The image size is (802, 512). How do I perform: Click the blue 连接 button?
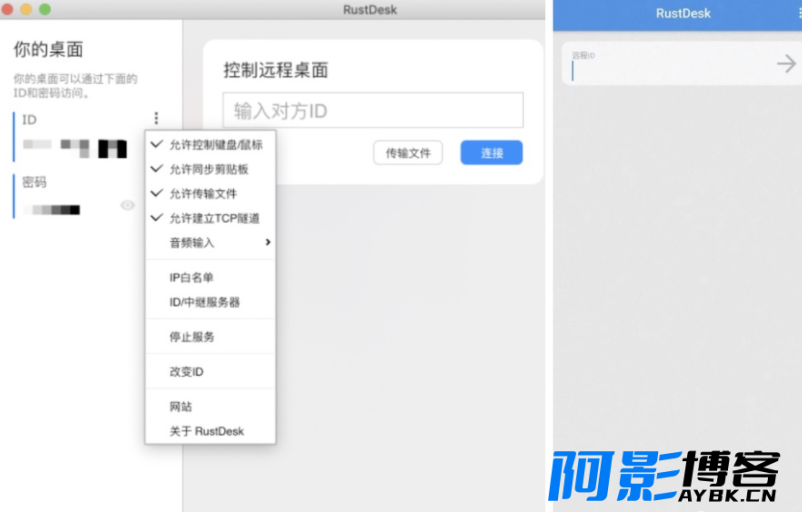pos(492,153)
